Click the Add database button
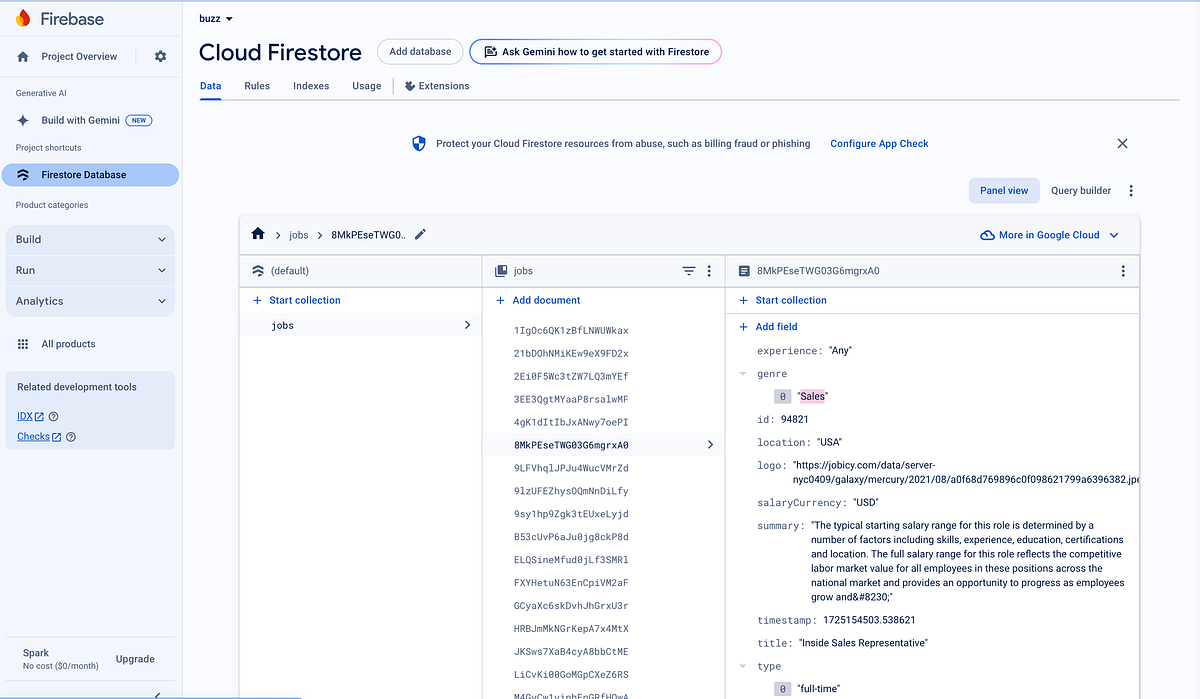 (419, 51)
